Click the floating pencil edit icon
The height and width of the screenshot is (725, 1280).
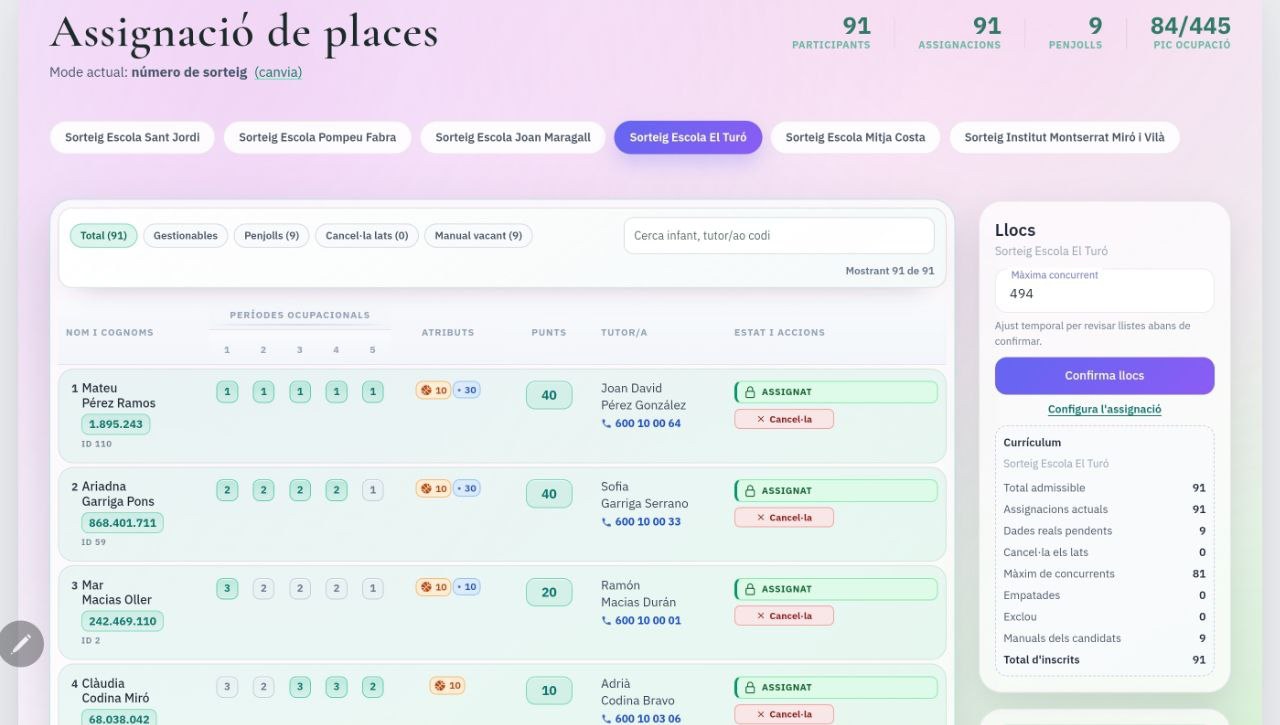click(x=21, y=644)
